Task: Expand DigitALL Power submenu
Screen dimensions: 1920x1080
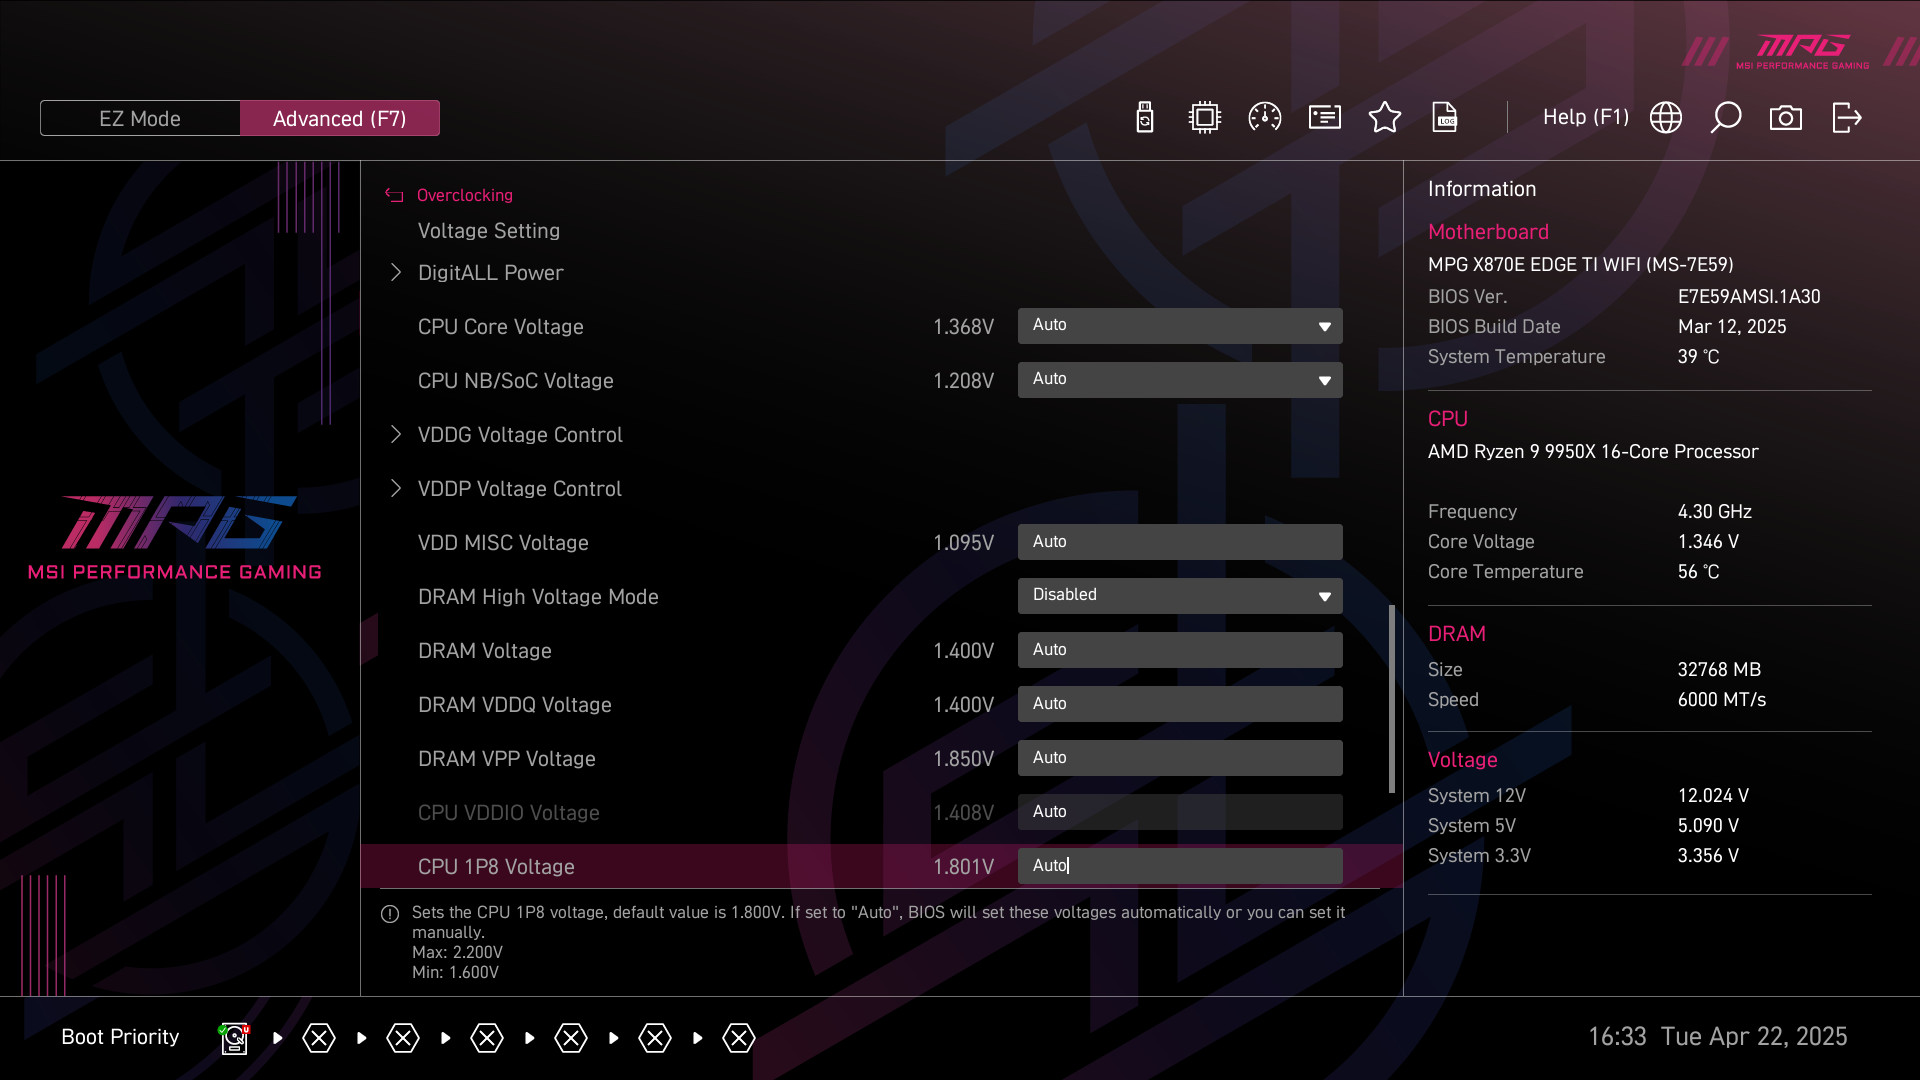Action: coord(490,273)
